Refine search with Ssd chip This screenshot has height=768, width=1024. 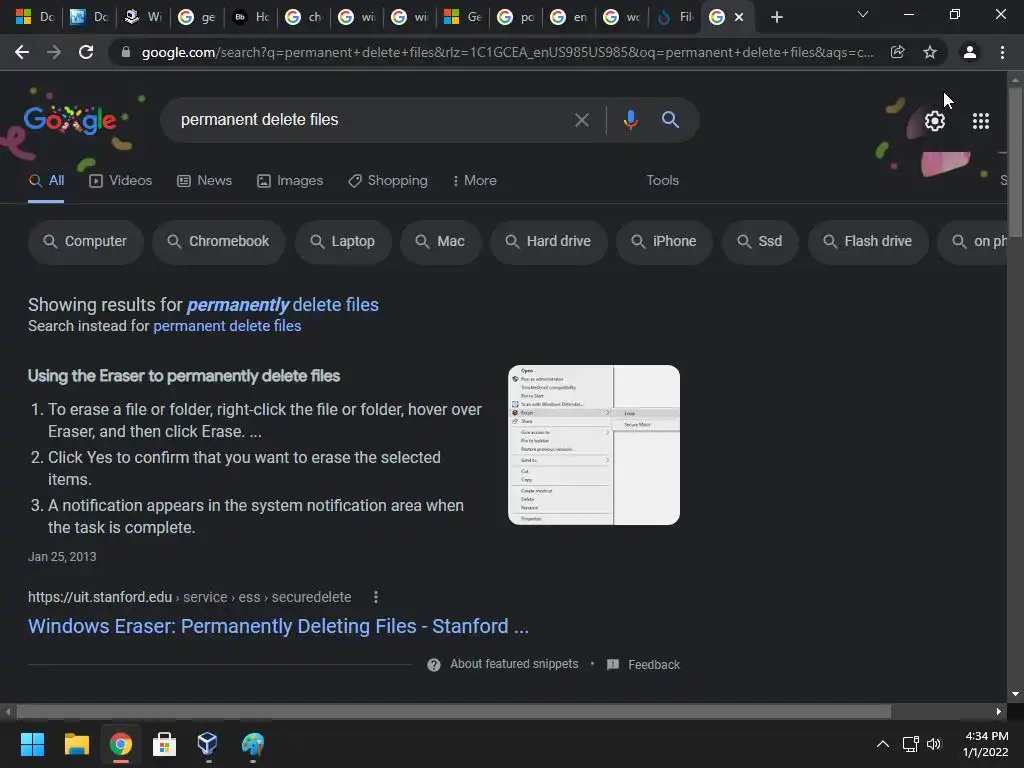[x=760, y=242]
